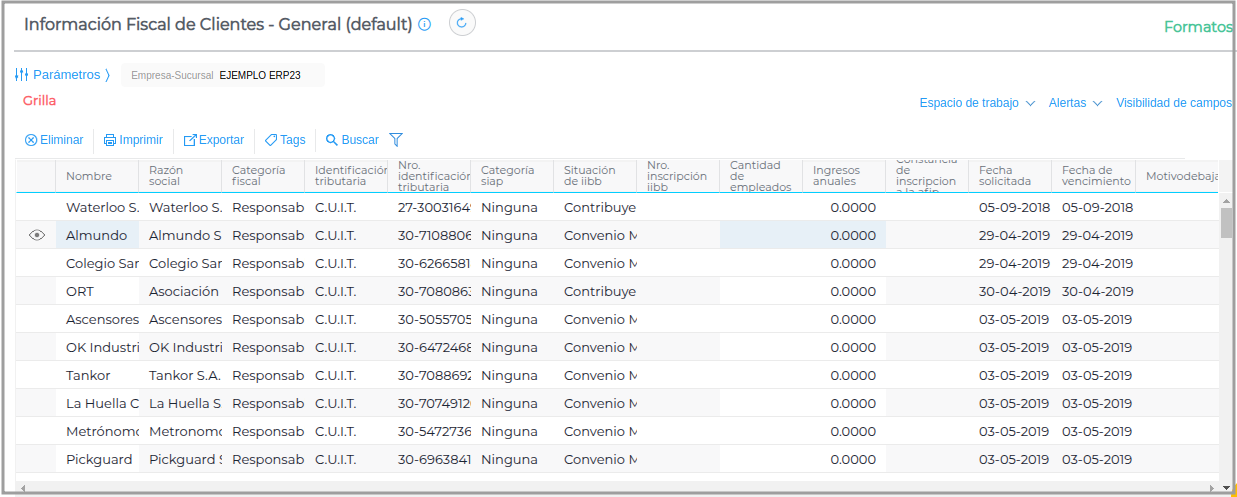The width and height of the screenshot is (1237, 497).
Task: Select the ORT name cell
Action: 97,291
